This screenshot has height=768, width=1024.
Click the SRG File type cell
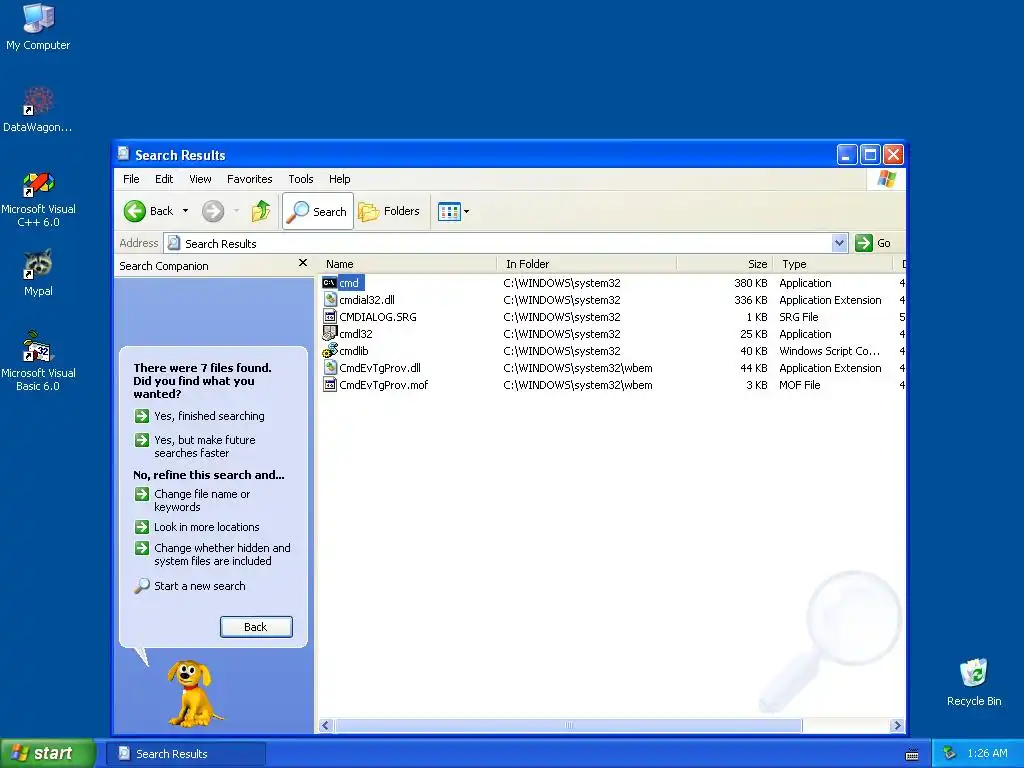tap(798, 317)
